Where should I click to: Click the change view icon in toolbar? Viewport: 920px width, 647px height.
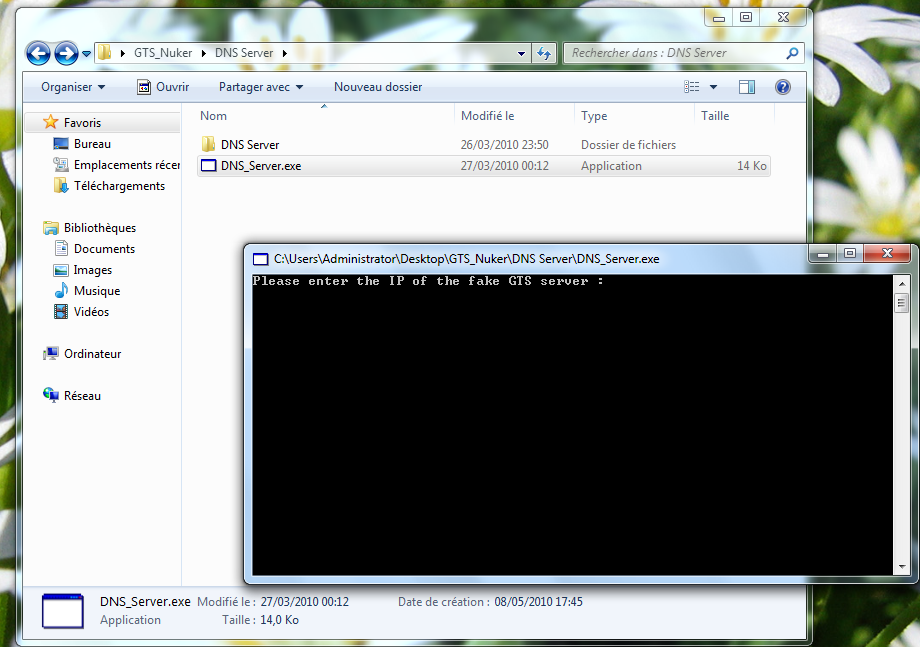click(x=692, y=87)
